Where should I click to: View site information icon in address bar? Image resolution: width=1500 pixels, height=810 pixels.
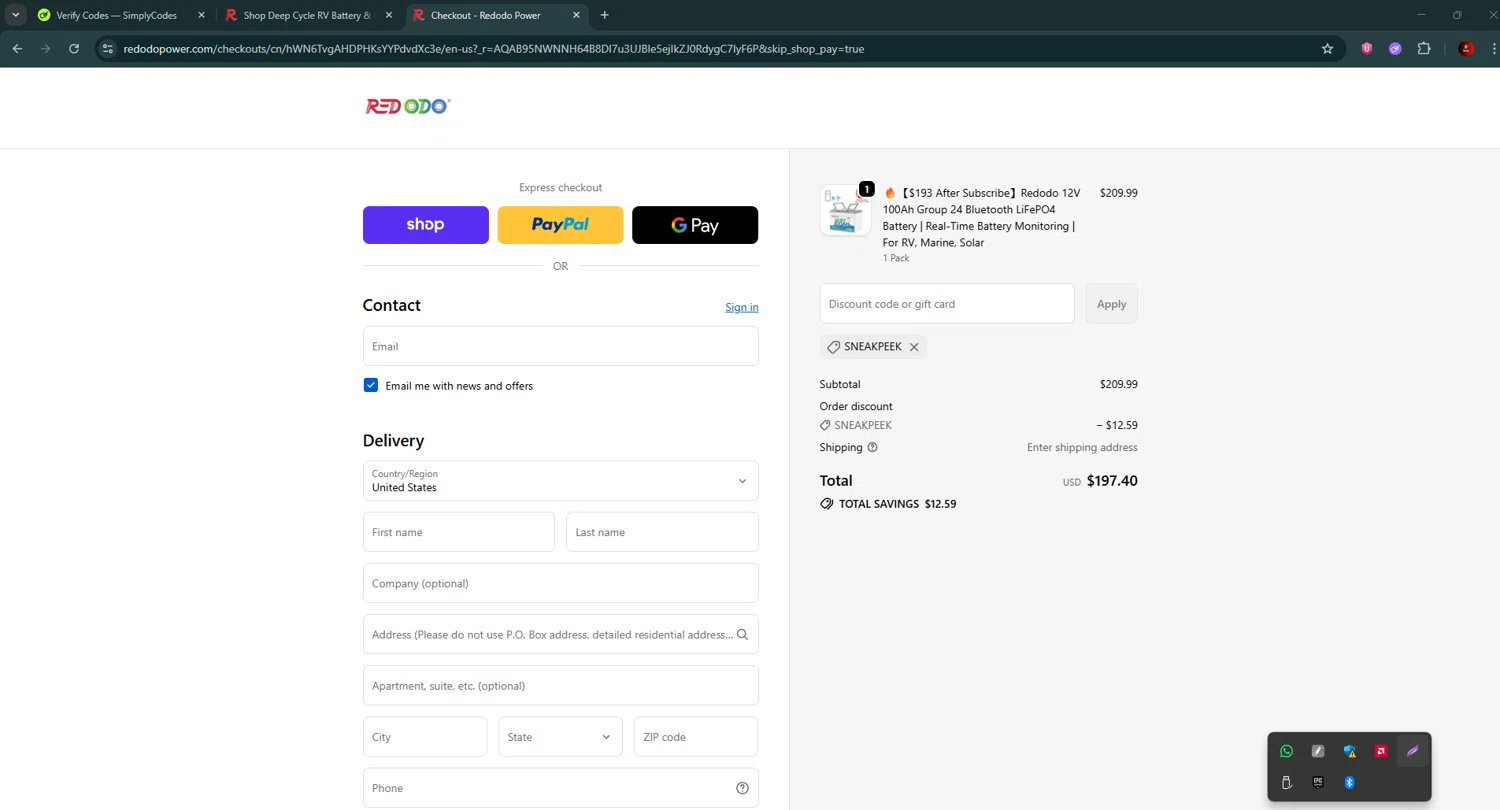pyautogui.click(x=108, y=48)
